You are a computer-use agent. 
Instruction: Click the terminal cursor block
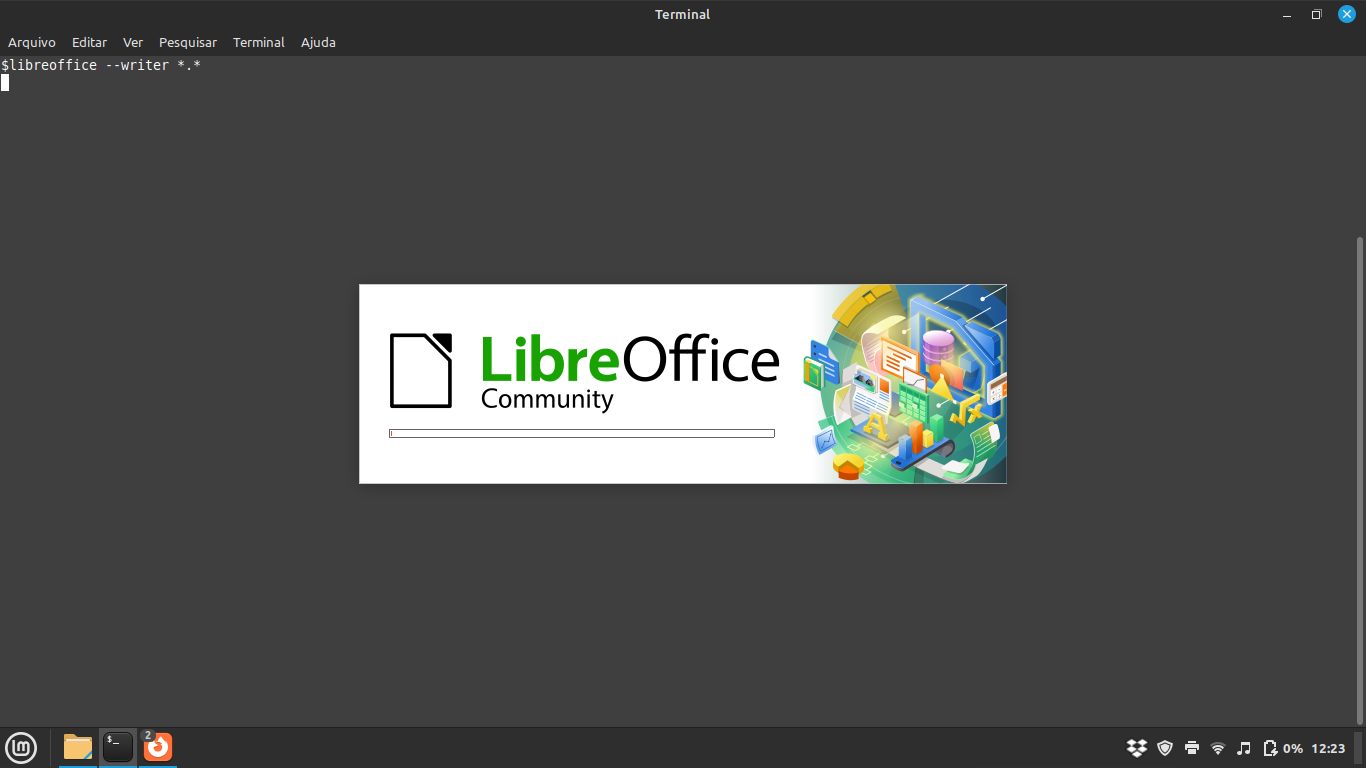pyautogui.click(x=5, y=83)
